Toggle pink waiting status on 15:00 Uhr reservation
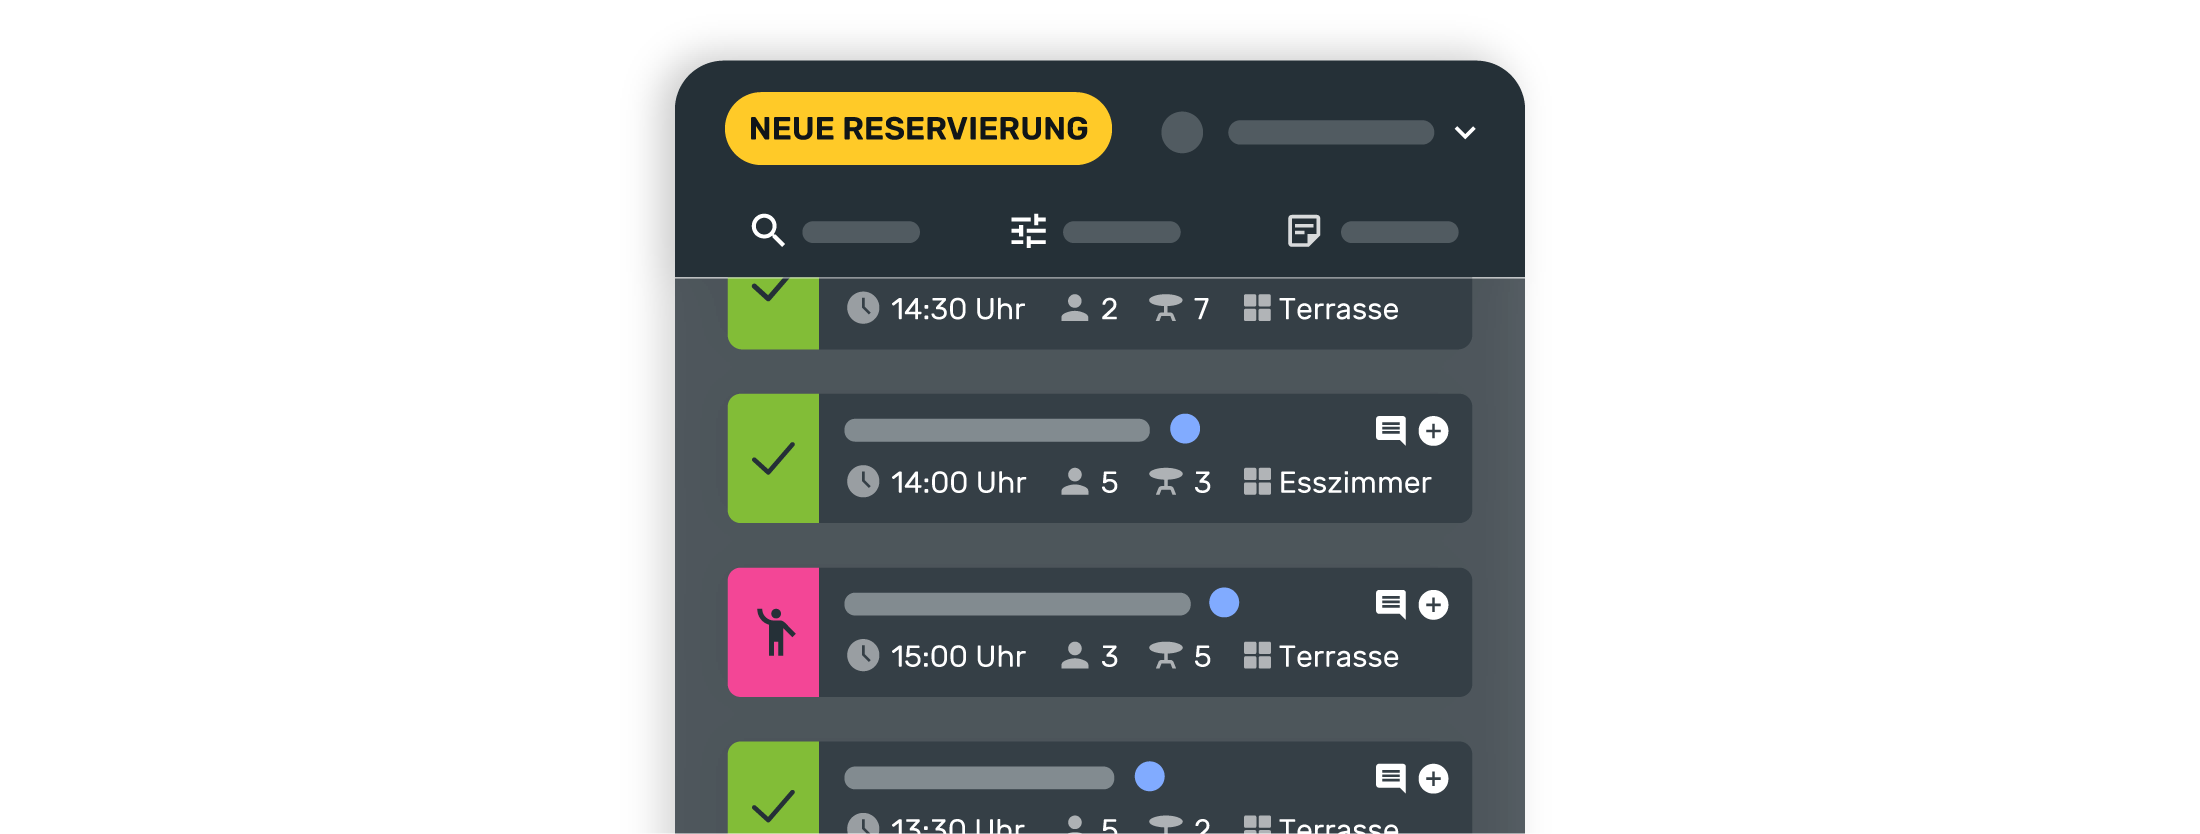 [x=773, y=632]
